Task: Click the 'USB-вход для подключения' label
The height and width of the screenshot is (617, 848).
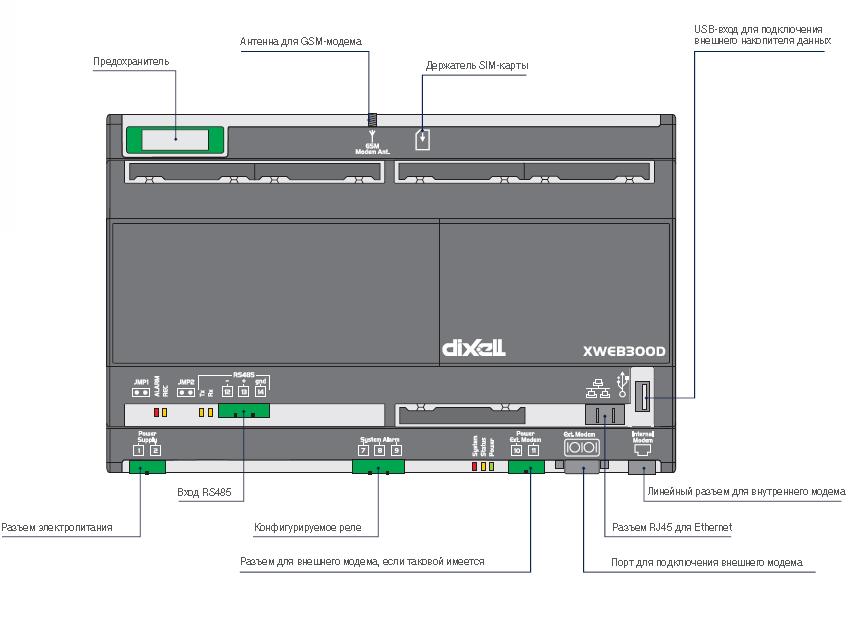Action: tap(758, 29)
